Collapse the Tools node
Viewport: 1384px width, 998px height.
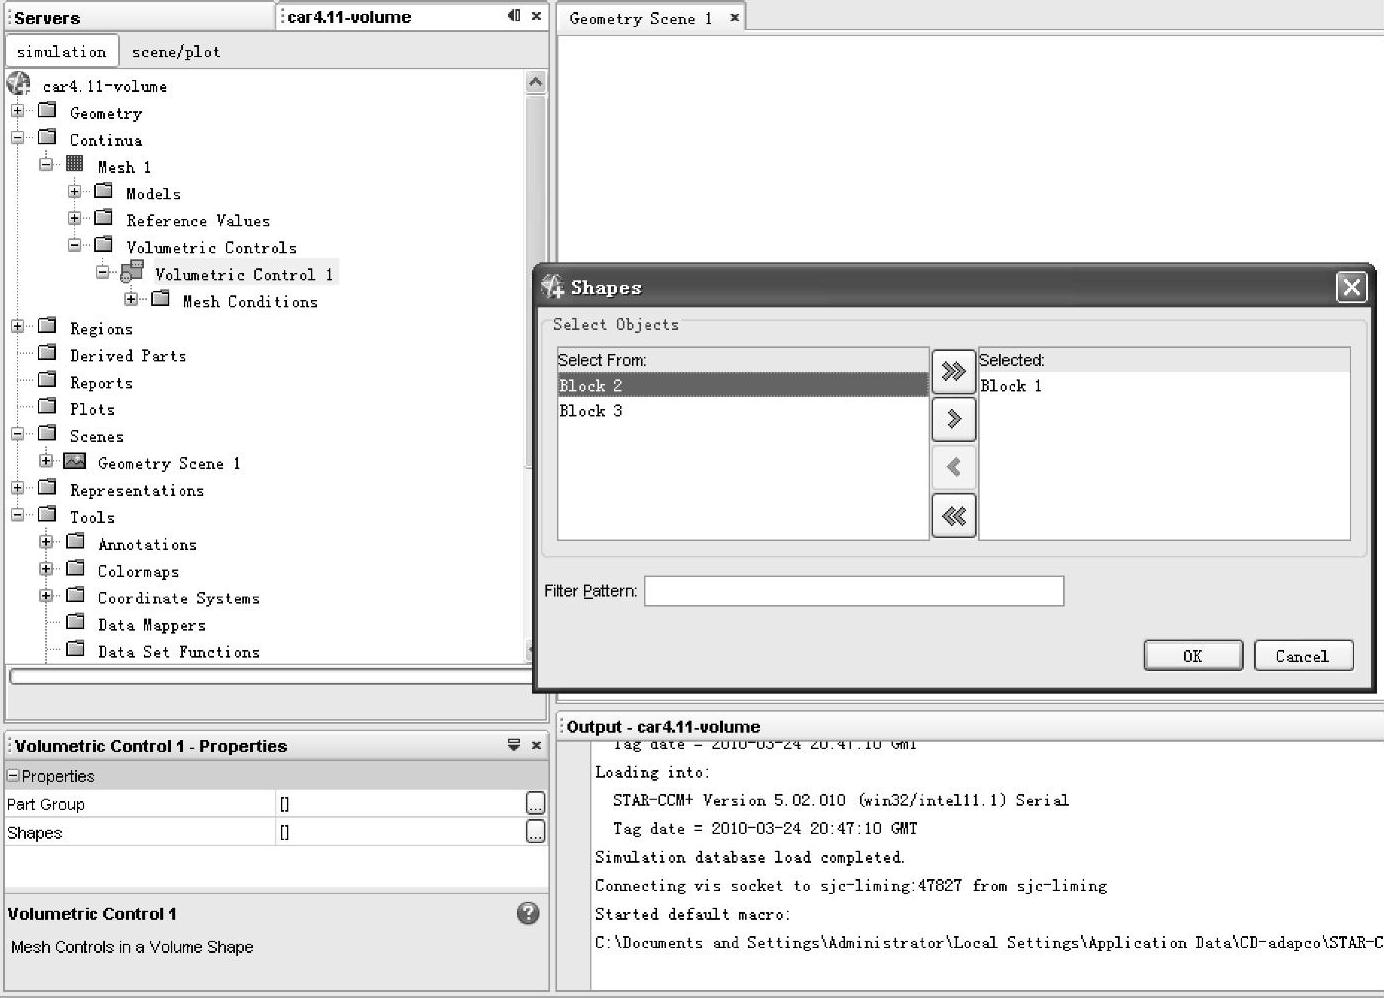point(18,515)
